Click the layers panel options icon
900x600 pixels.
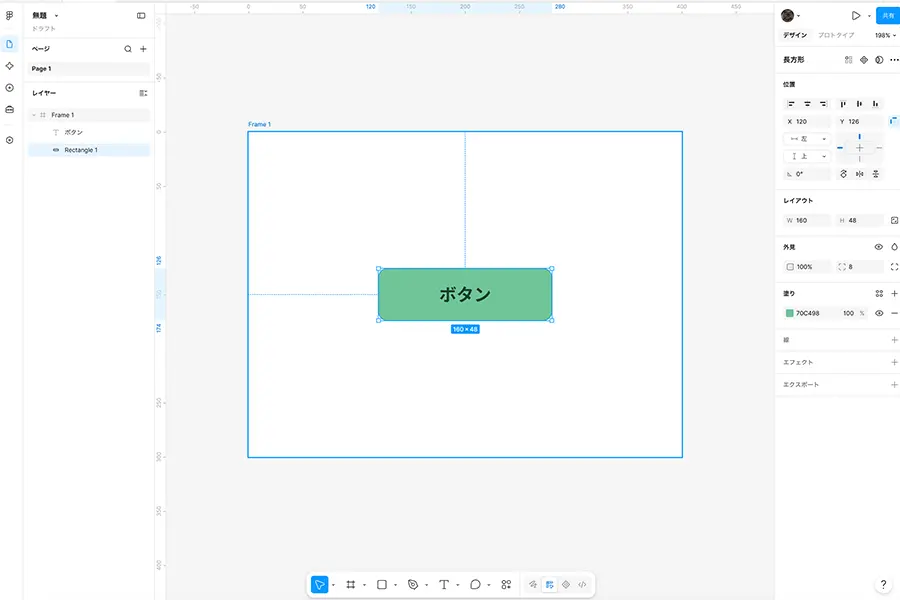143,93
